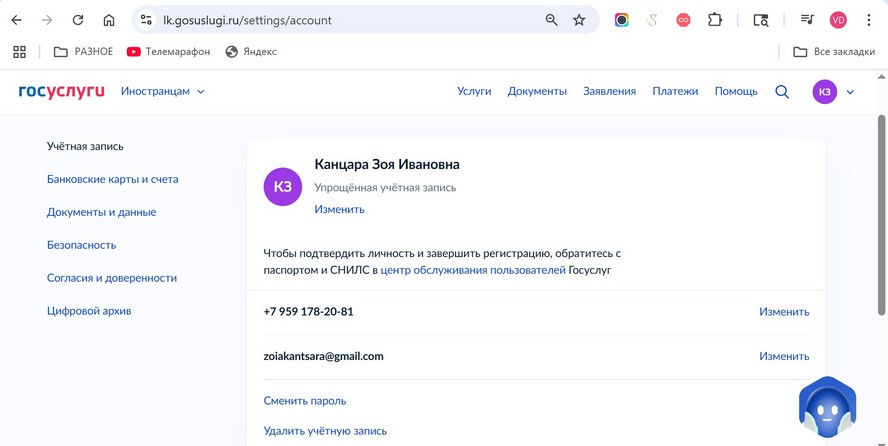Image resolution: width=888 pixels, height=446 pixels.
Task: Expand the КЗ profile menu chevron
Action: pos(850,92)
